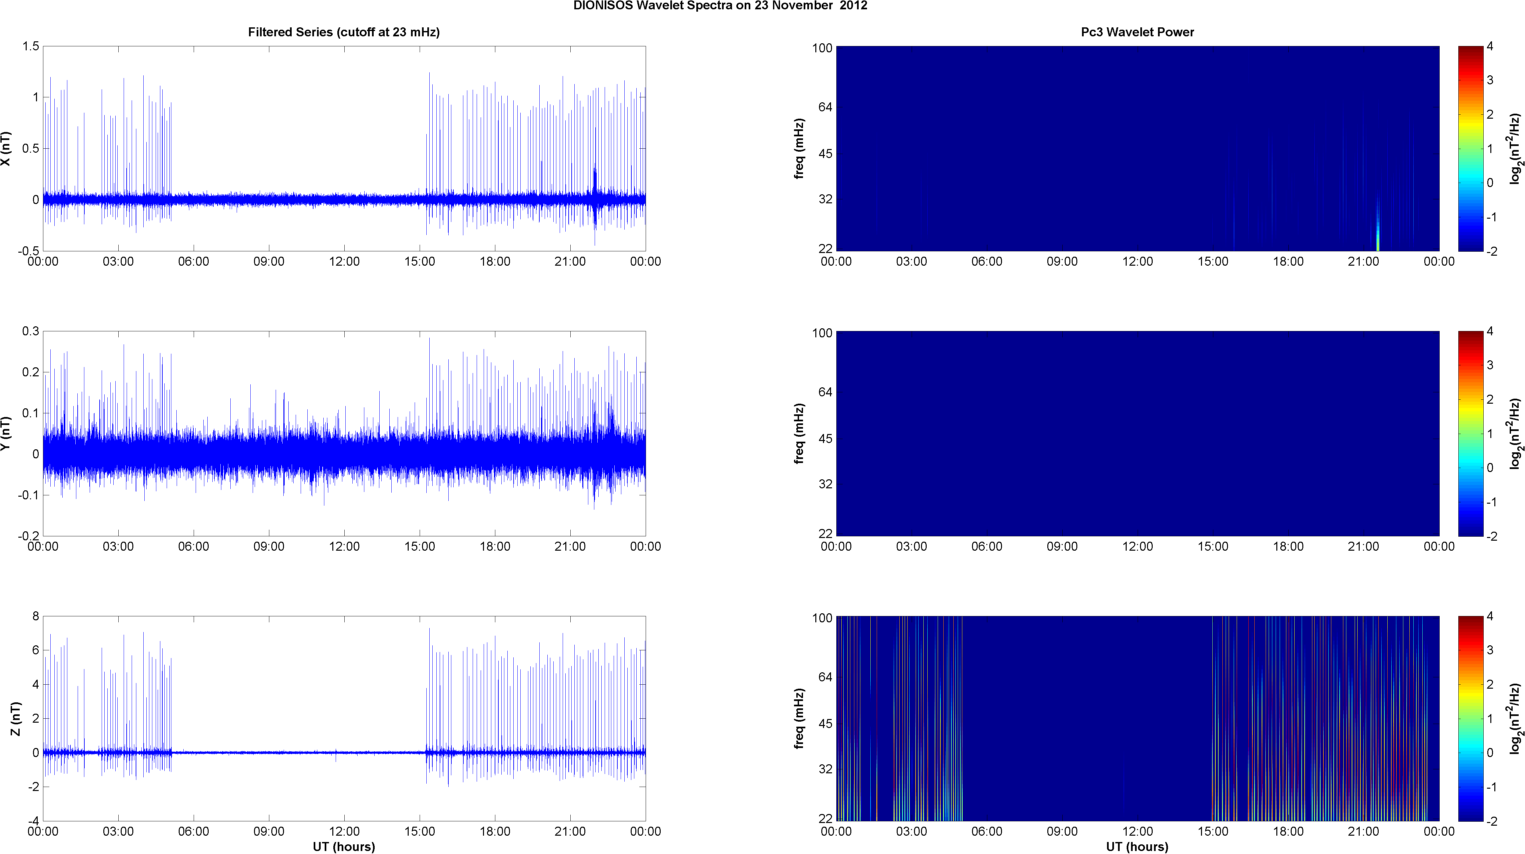Click the "64" frequency tick on the middle spectrogram
The image size is (1525, 854).
(x=825, y=392)
